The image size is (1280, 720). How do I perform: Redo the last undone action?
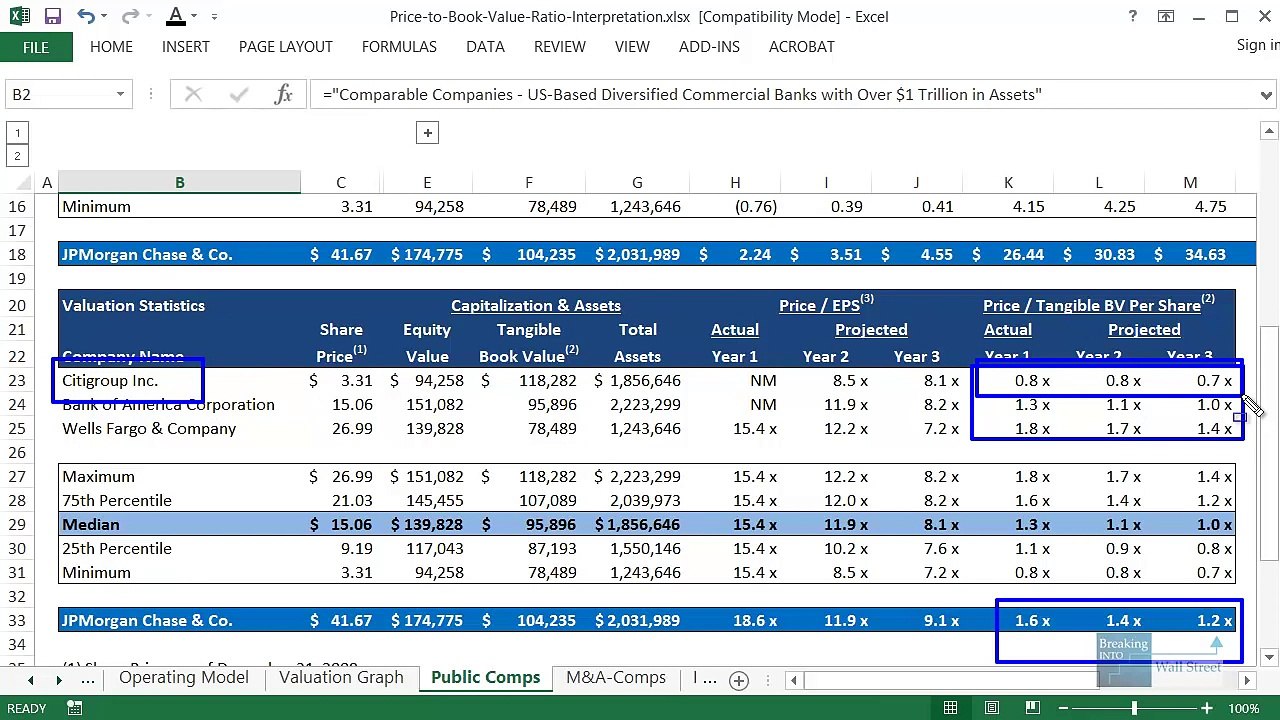130,16
